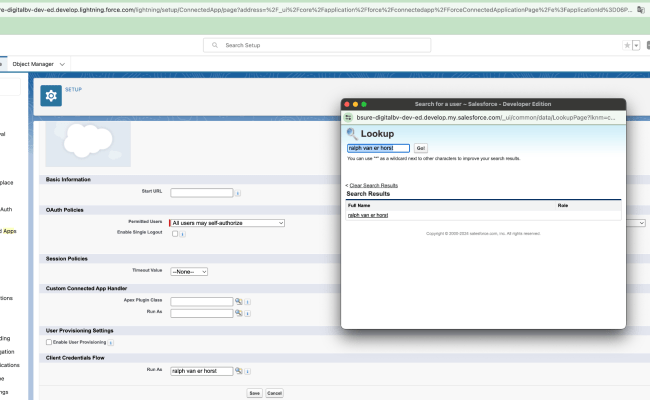Click the SETUP breadcrumb label
Screen dimensions: 650x400
pyautogui.click(x=73, y=90)
